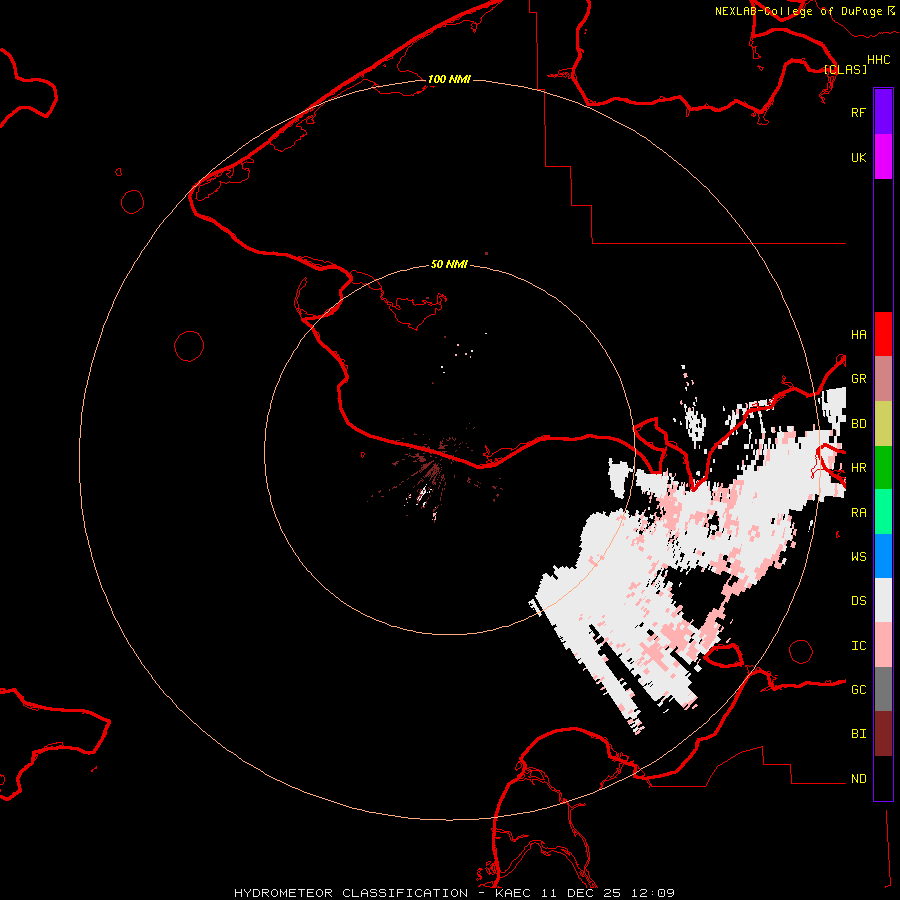Click the WS legend label
This screenshot has width=900, height=900.
point(858,557)
